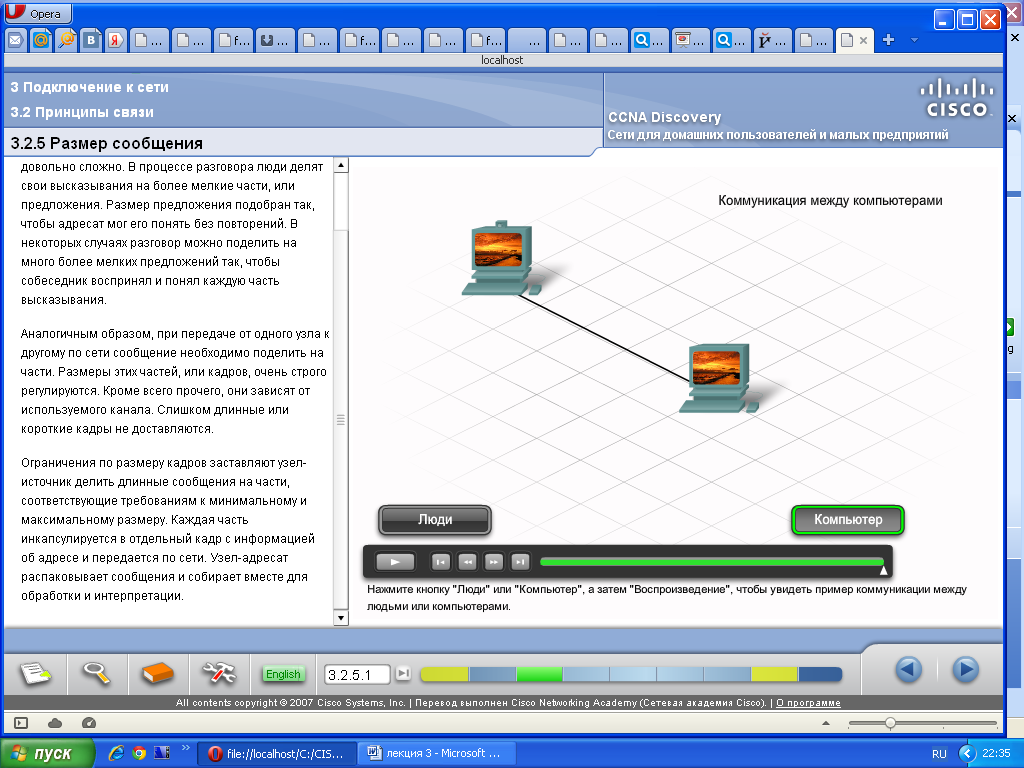Switch to the tab with V logo

coord(772,40)
